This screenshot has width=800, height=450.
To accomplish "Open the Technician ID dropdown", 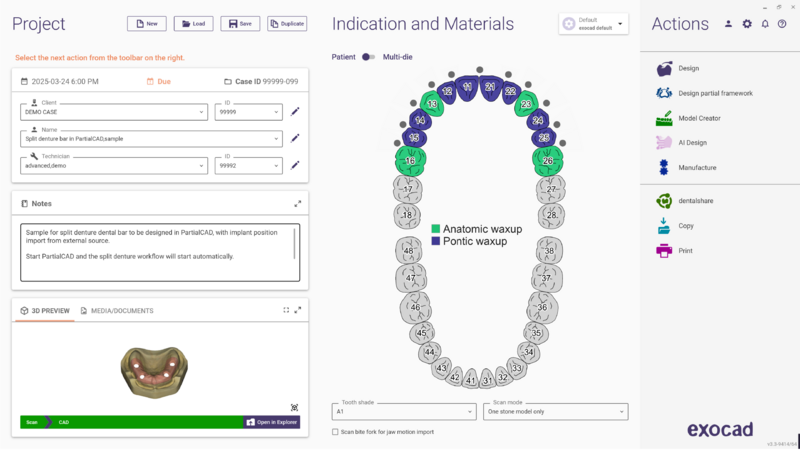I will coord(248,166).
